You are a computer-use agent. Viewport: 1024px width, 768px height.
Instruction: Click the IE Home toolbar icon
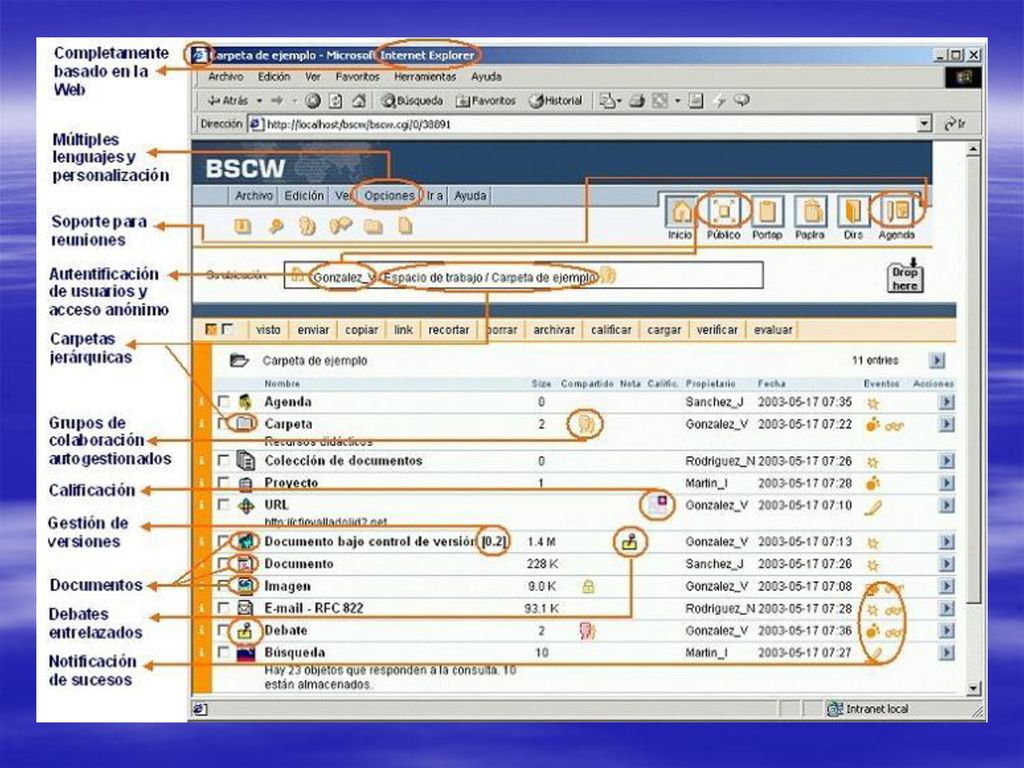click(x=359, y=101)
